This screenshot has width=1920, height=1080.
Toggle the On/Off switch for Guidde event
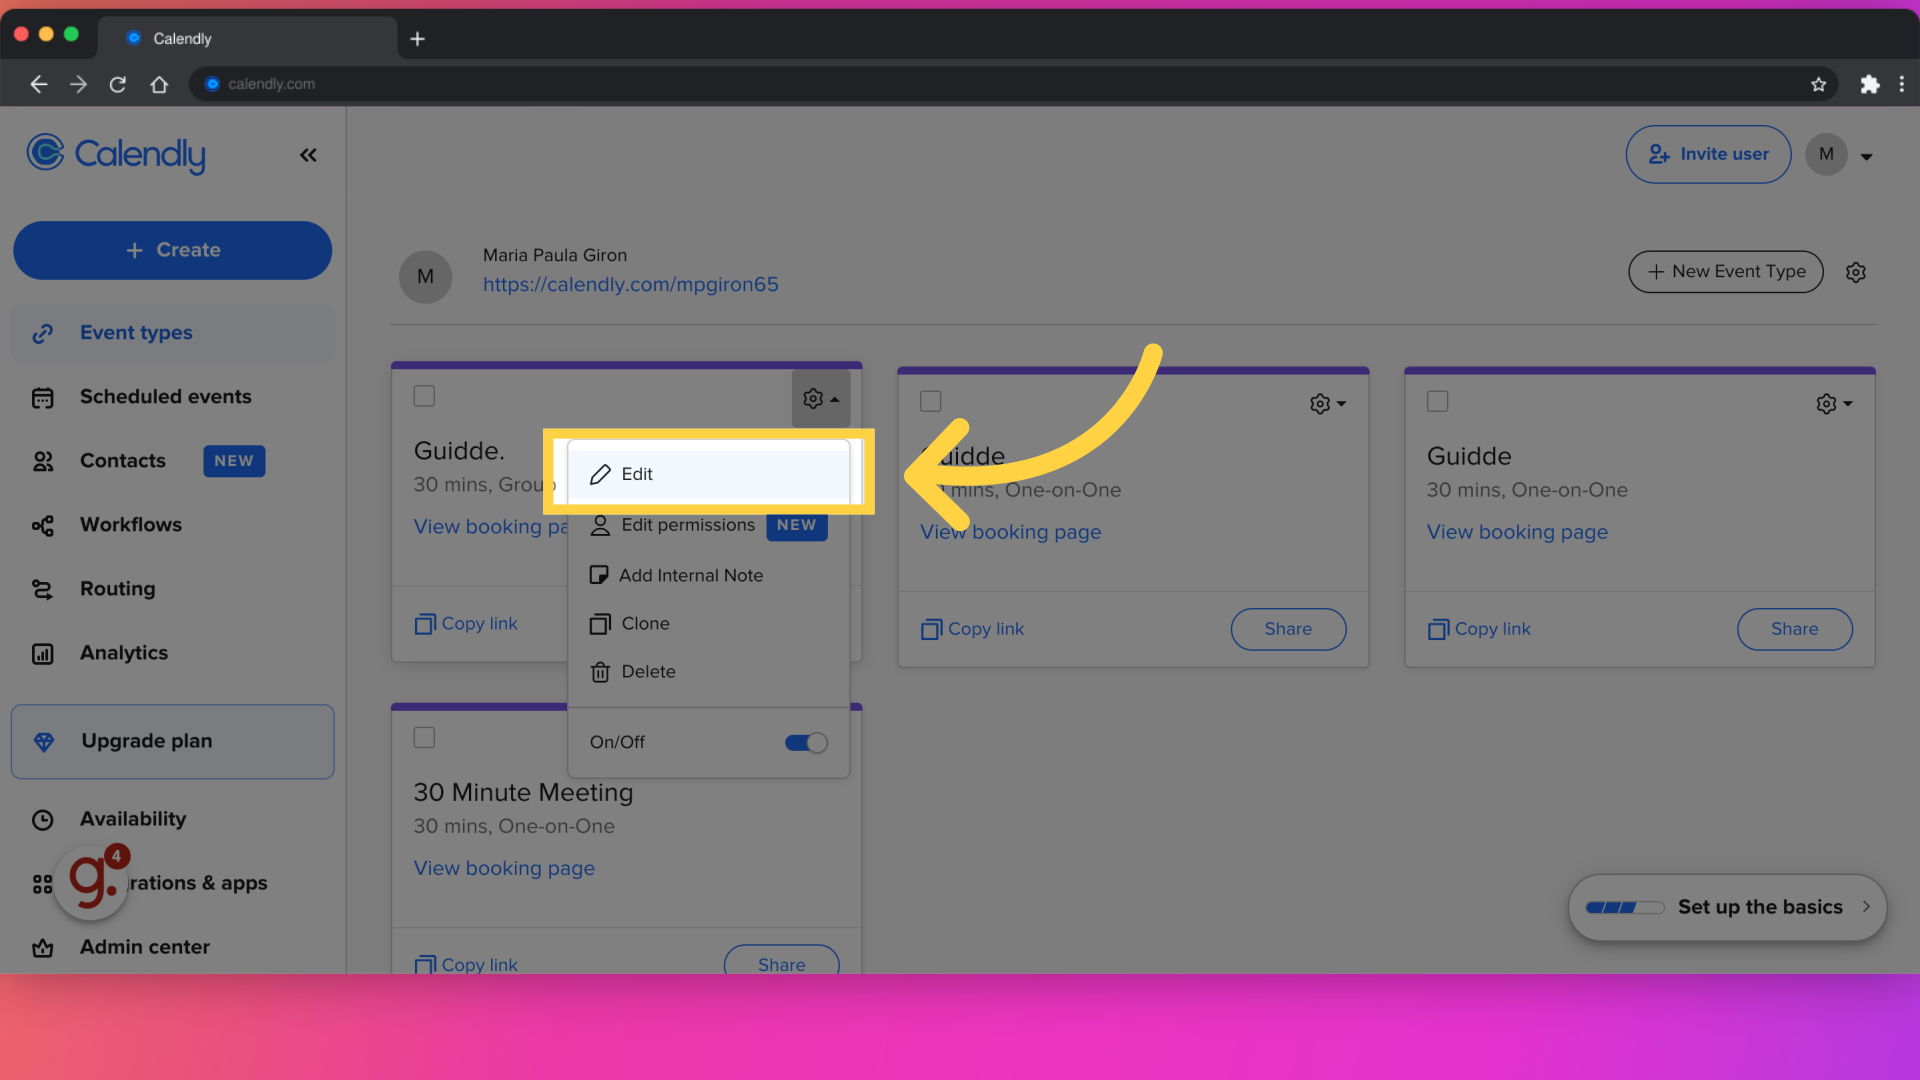point(806,741)
